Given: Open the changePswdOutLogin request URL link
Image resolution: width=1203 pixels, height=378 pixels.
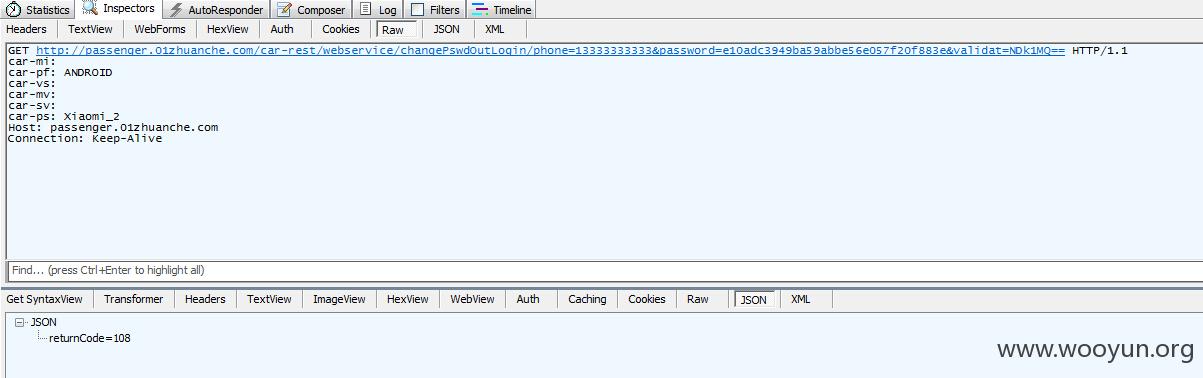Looking at the screenshot, I should click(x=550, y=50).
